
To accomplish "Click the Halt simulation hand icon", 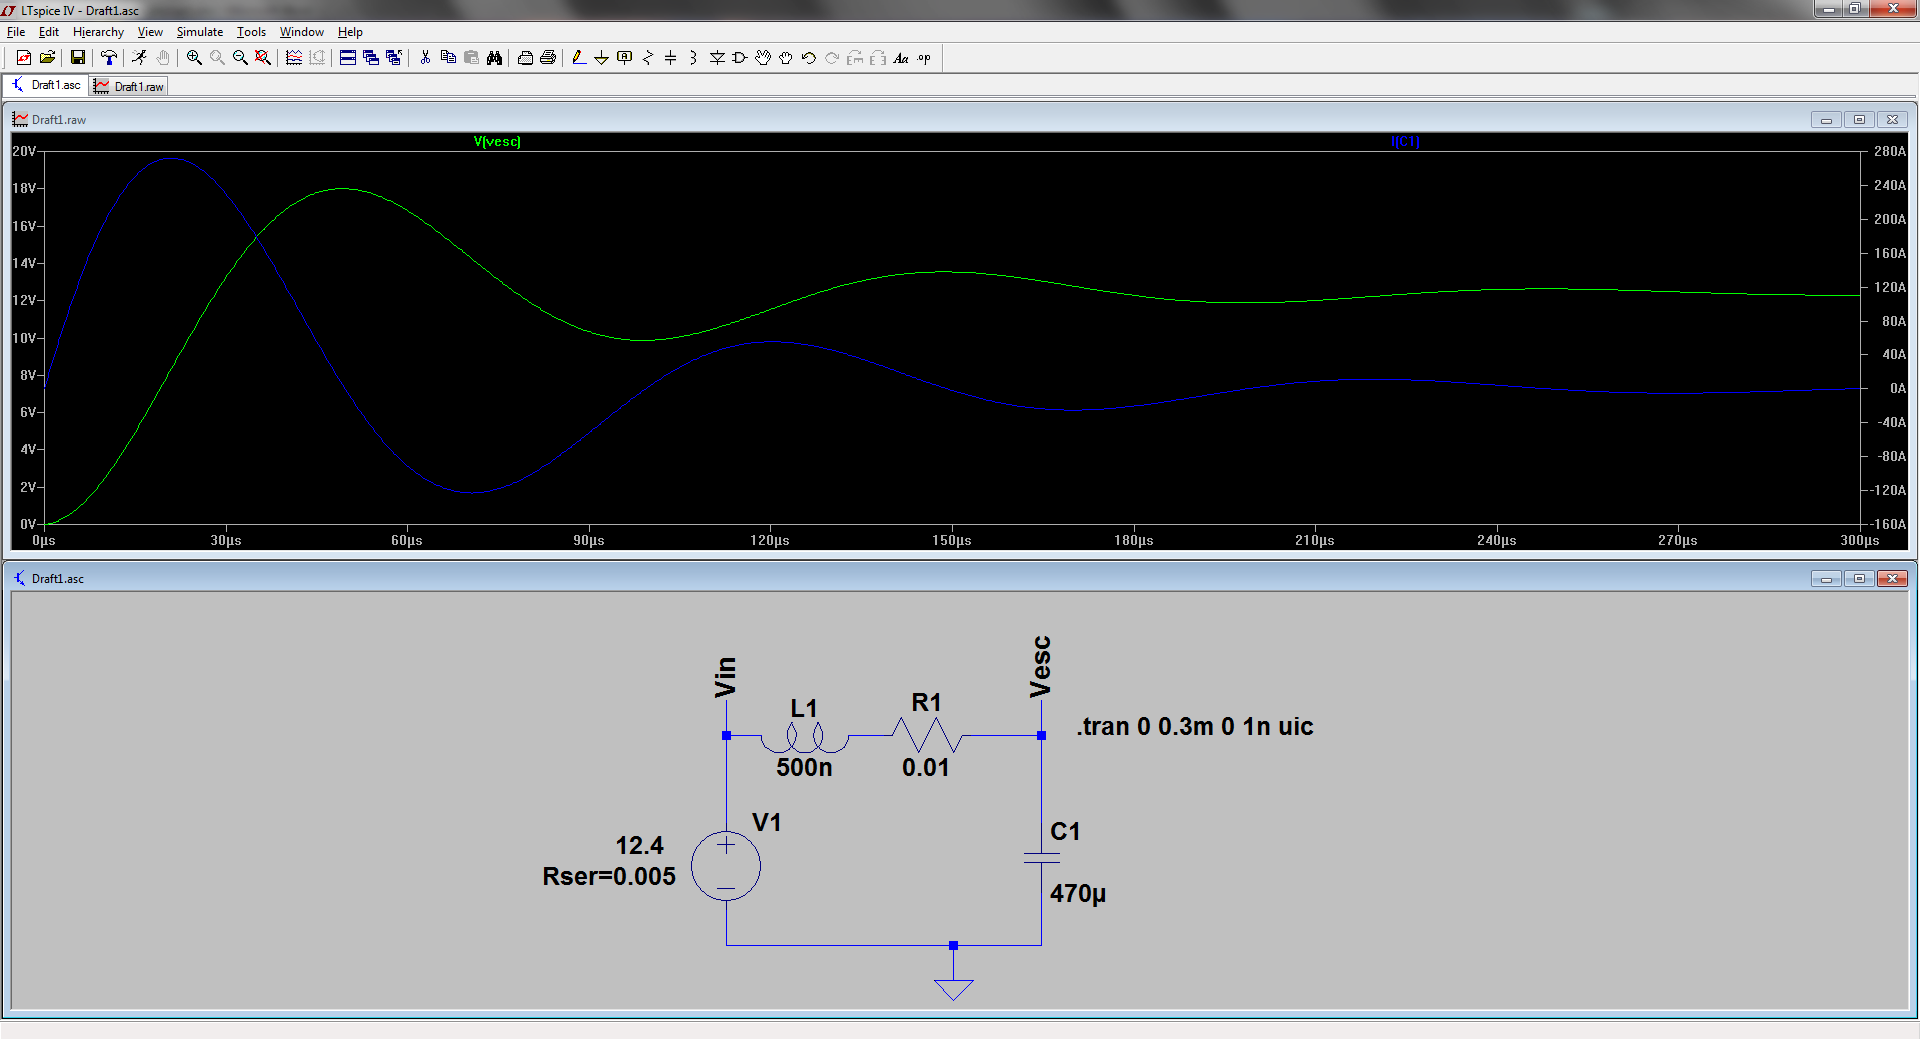I will [x=162, y=58].
